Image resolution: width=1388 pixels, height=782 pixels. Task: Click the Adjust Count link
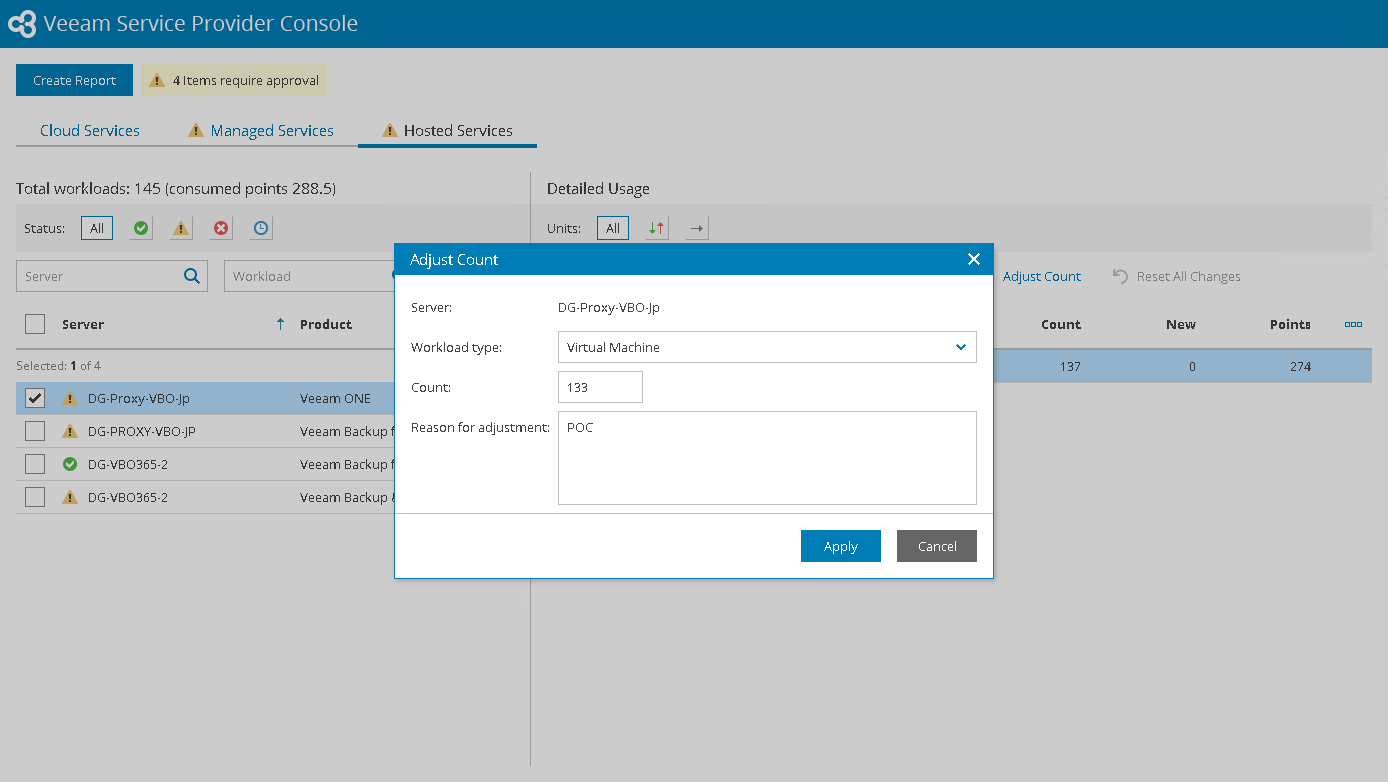1042,276
